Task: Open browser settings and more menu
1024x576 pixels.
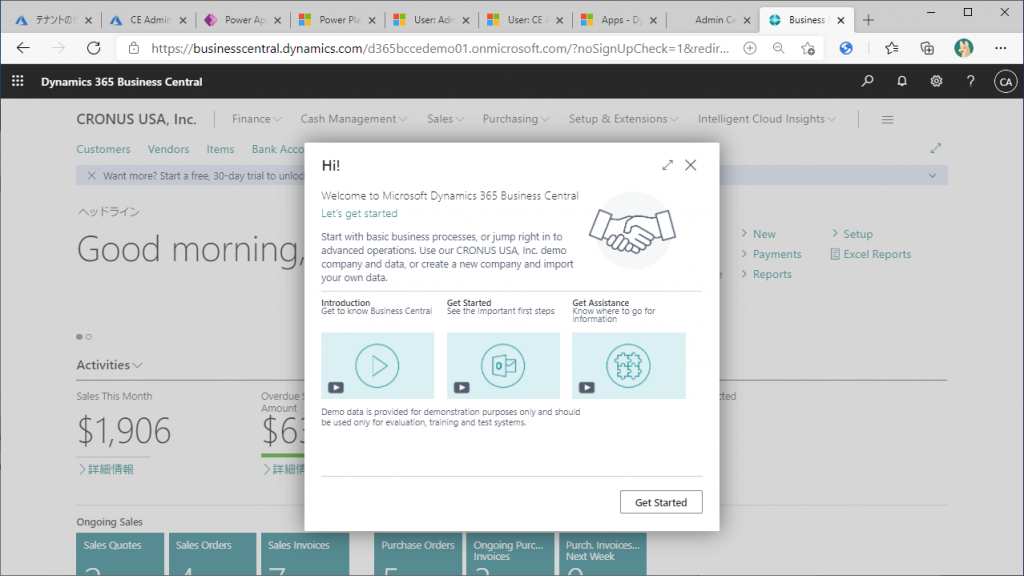Action: click(x=1000, y=48)
